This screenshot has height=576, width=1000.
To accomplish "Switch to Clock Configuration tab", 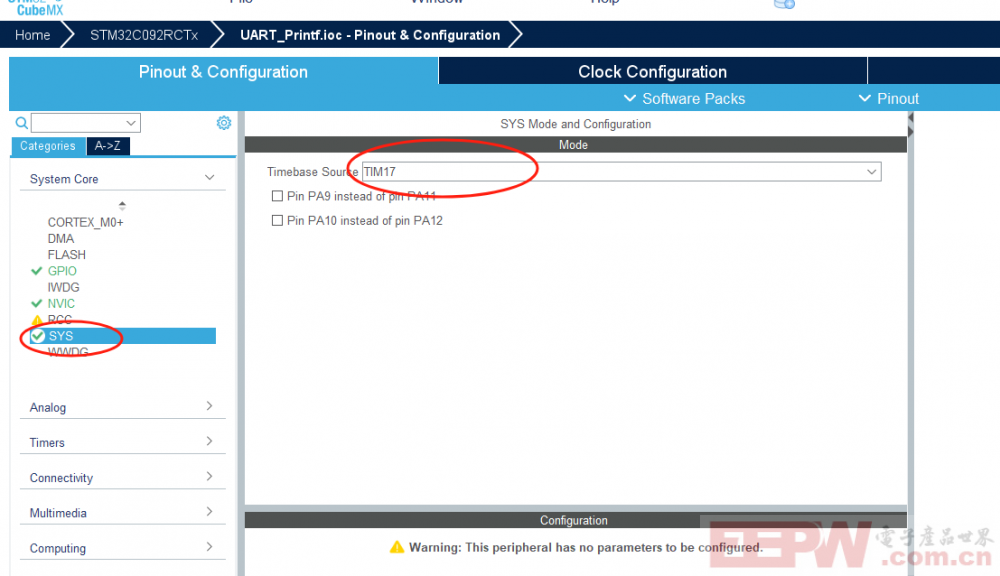I will 652,71.
